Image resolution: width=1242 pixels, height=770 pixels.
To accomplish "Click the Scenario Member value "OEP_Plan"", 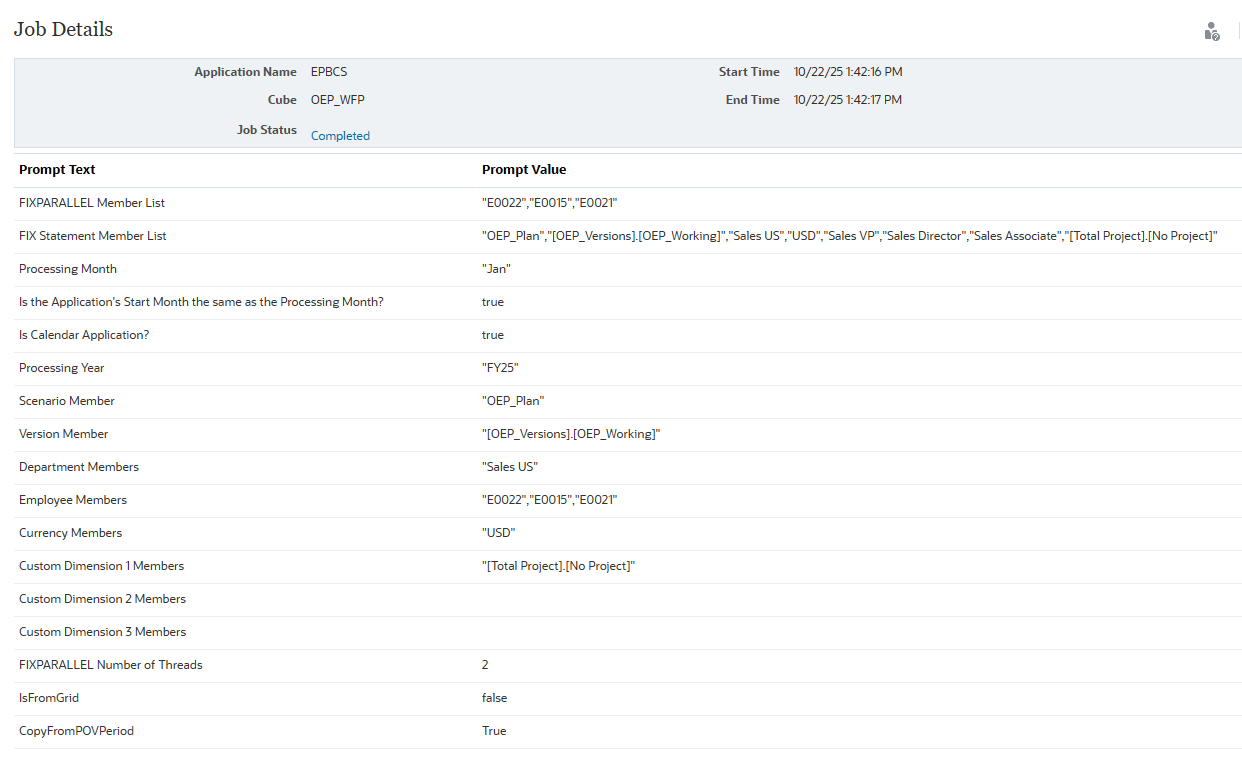I will tap(515, 401).
